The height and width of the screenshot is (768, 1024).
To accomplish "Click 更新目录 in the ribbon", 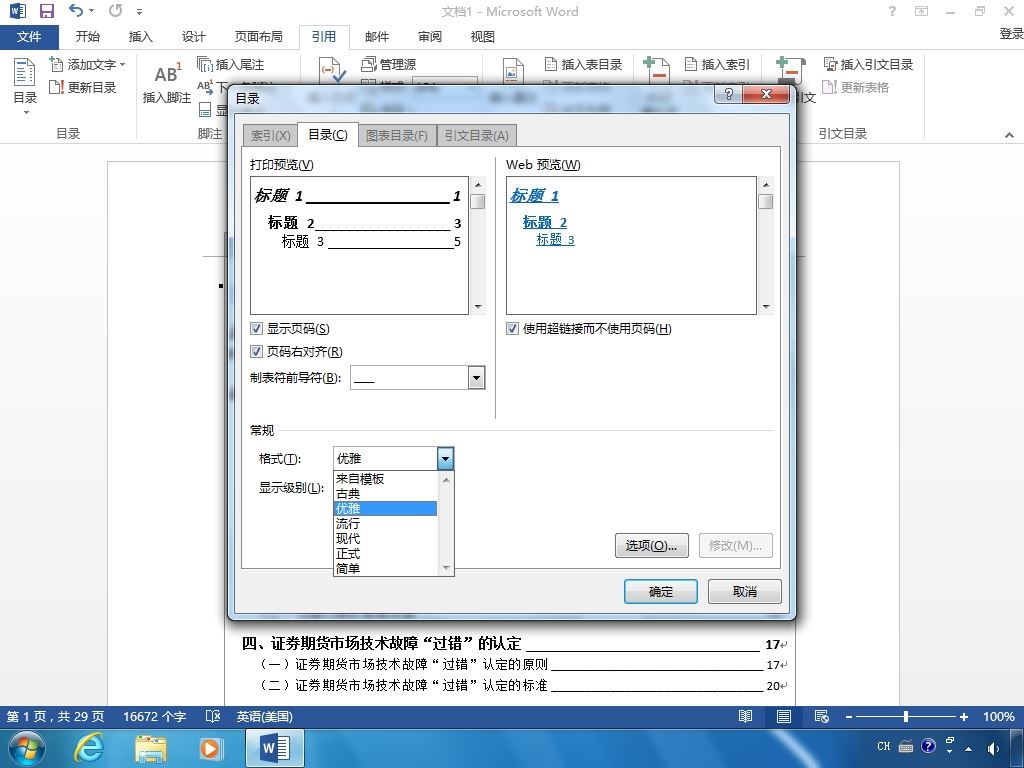I will (83, 87).
